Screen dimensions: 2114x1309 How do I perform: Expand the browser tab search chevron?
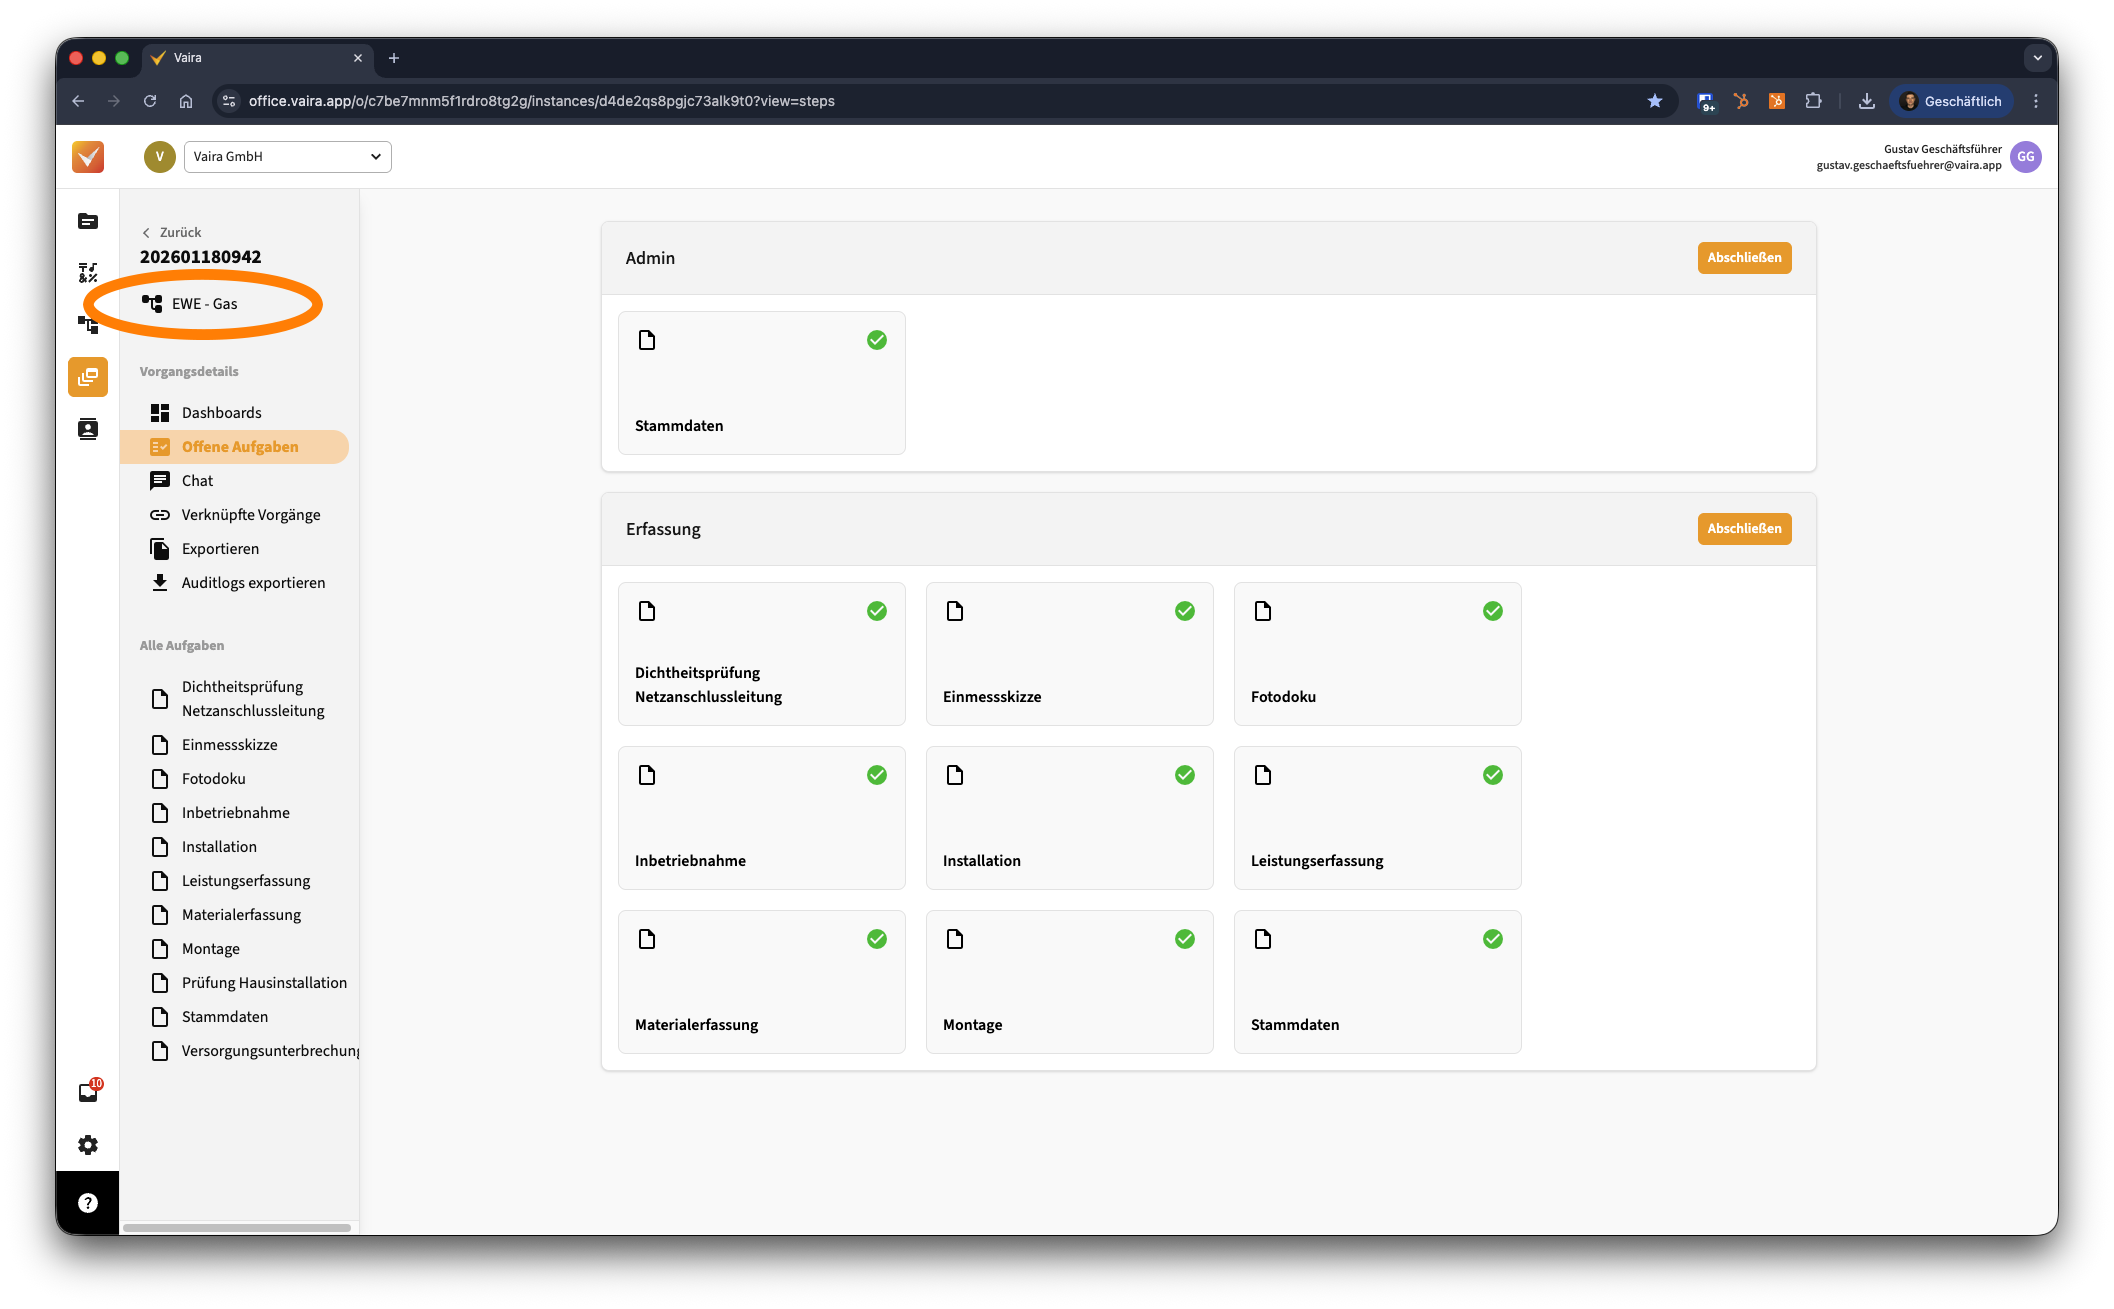[2037, 58]
